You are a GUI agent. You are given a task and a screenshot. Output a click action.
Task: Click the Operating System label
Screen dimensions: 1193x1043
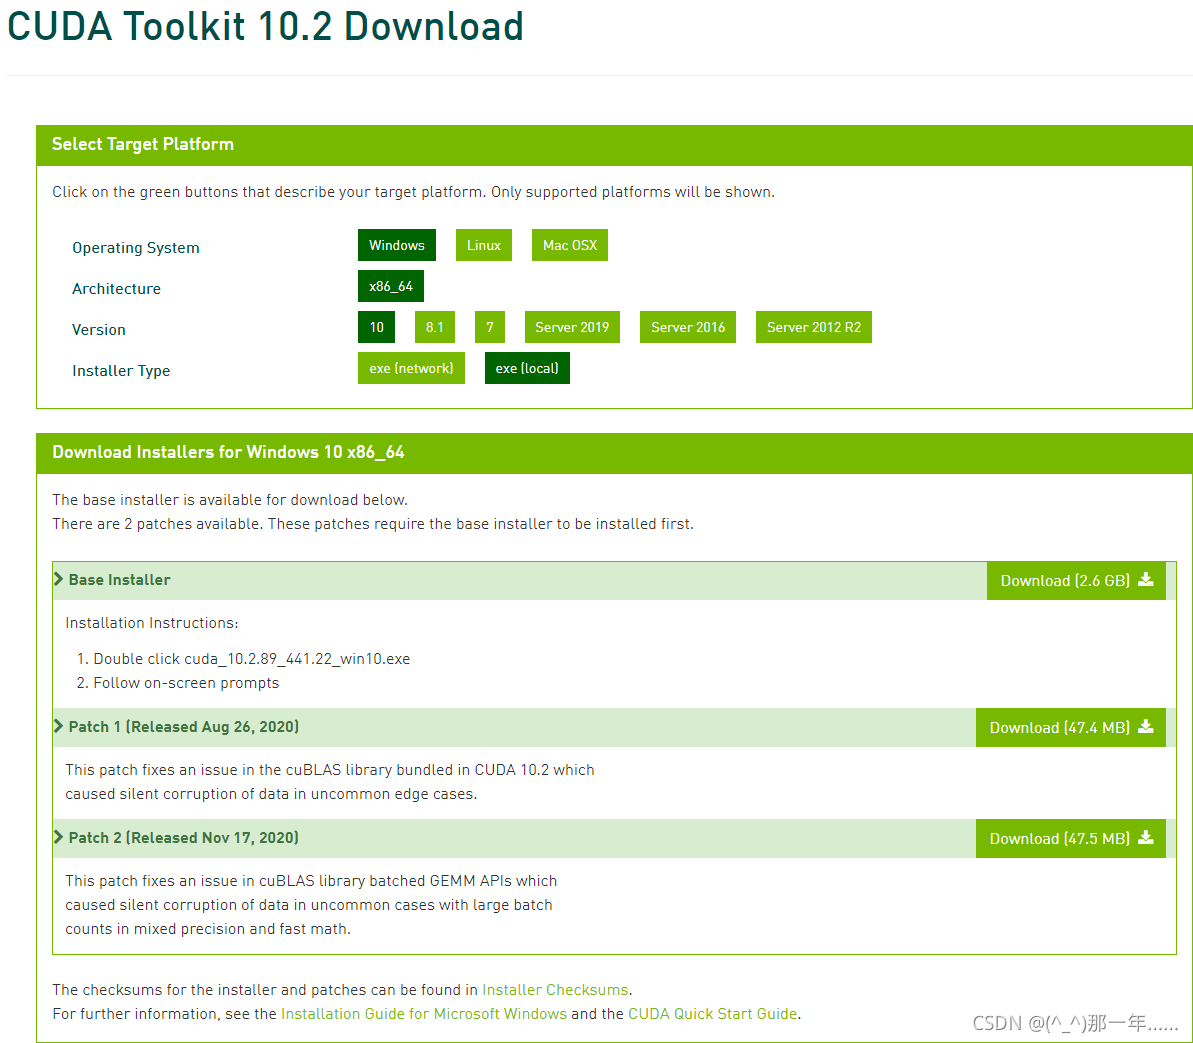(135, 248)
